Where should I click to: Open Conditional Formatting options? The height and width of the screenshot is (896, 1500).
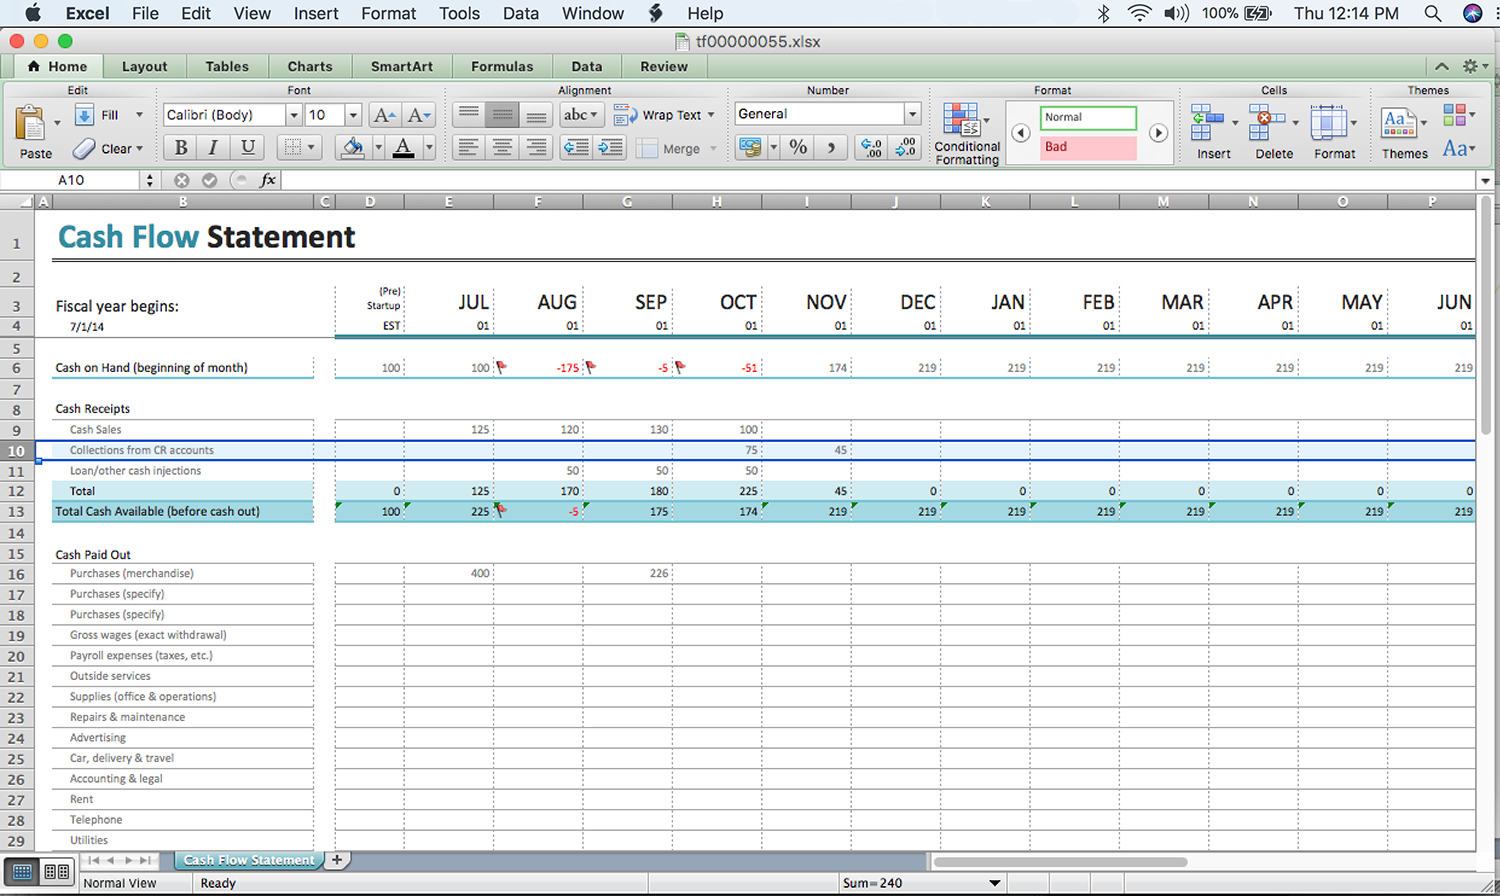click(966, 130)
